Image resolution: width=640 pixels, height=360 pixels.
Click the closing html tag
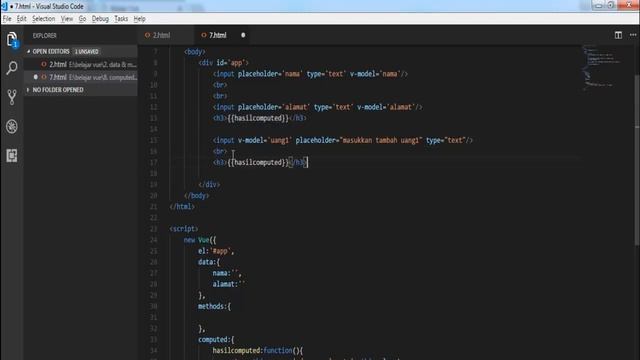tap(182, 207)
